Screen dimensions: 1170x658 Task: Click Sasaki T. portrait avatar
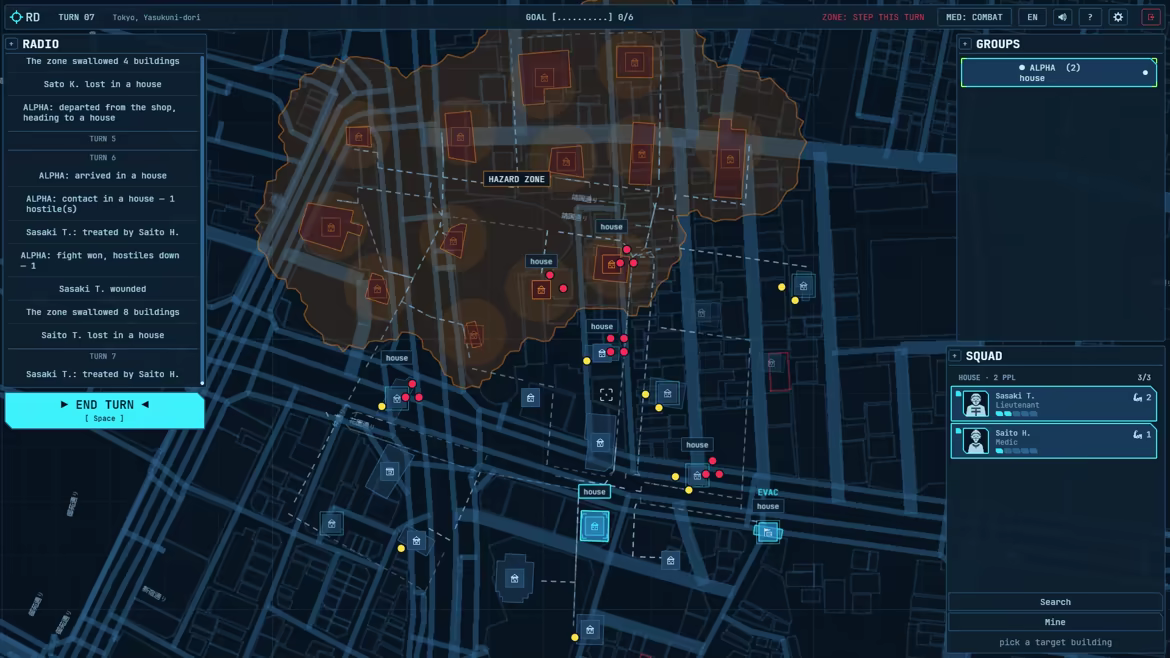pos(975,404)
